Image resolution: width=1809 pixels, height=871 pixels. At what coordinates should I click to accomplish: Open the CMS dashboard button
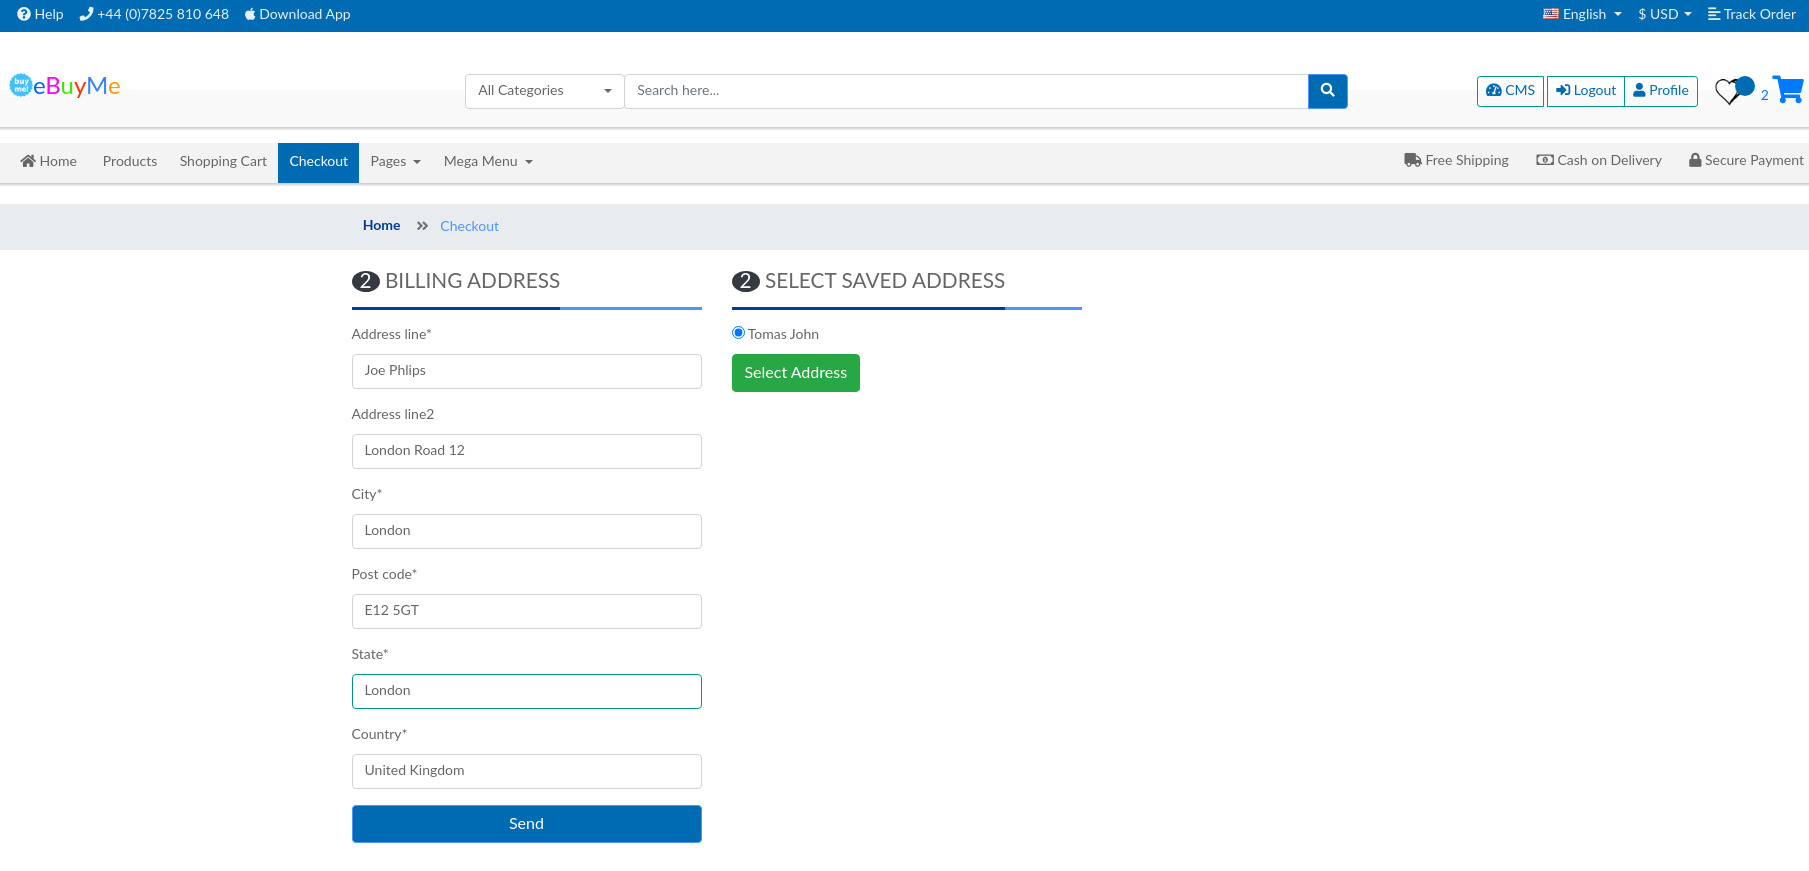click(x=1510, y=91)
